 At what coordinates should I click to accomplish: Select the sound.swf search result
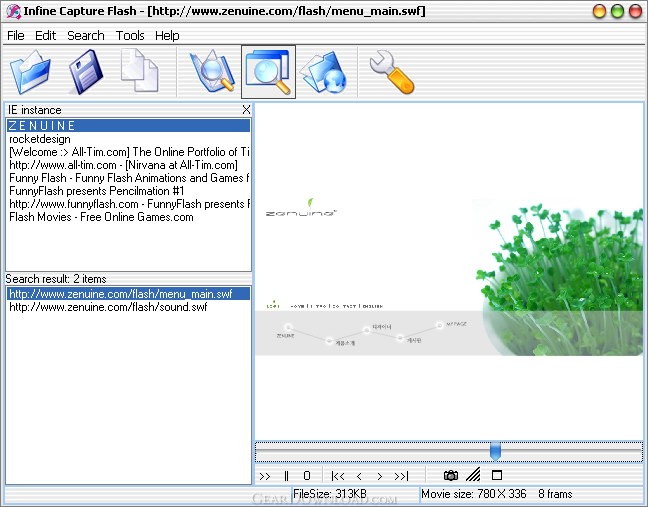coord(128,307)
